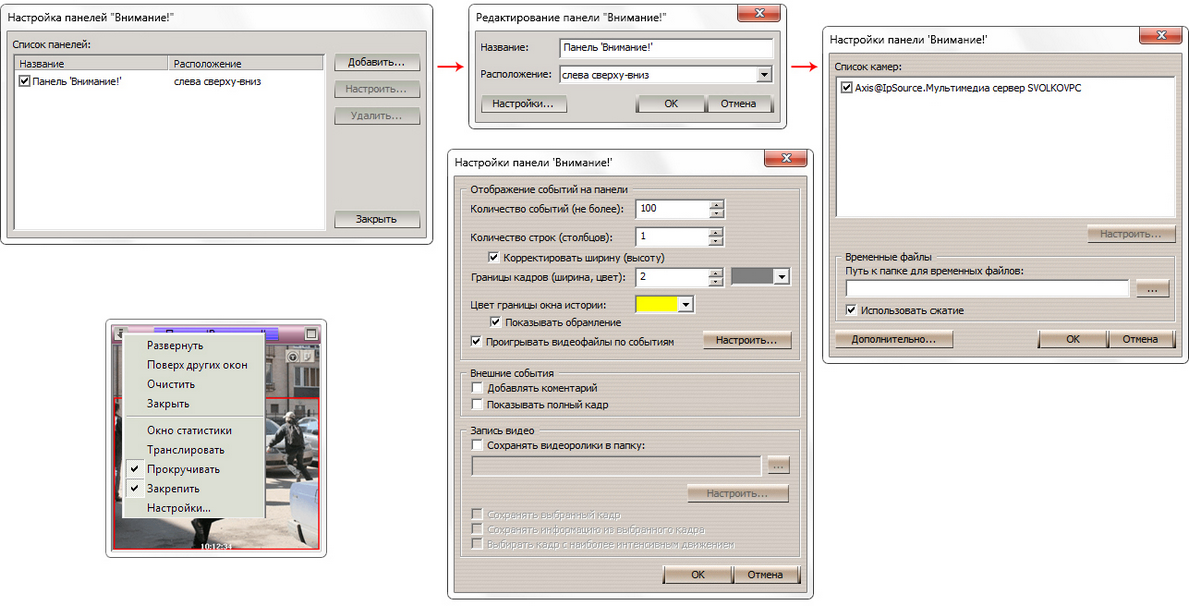Click the round arrow icon over the video frame

coord(293,356)
